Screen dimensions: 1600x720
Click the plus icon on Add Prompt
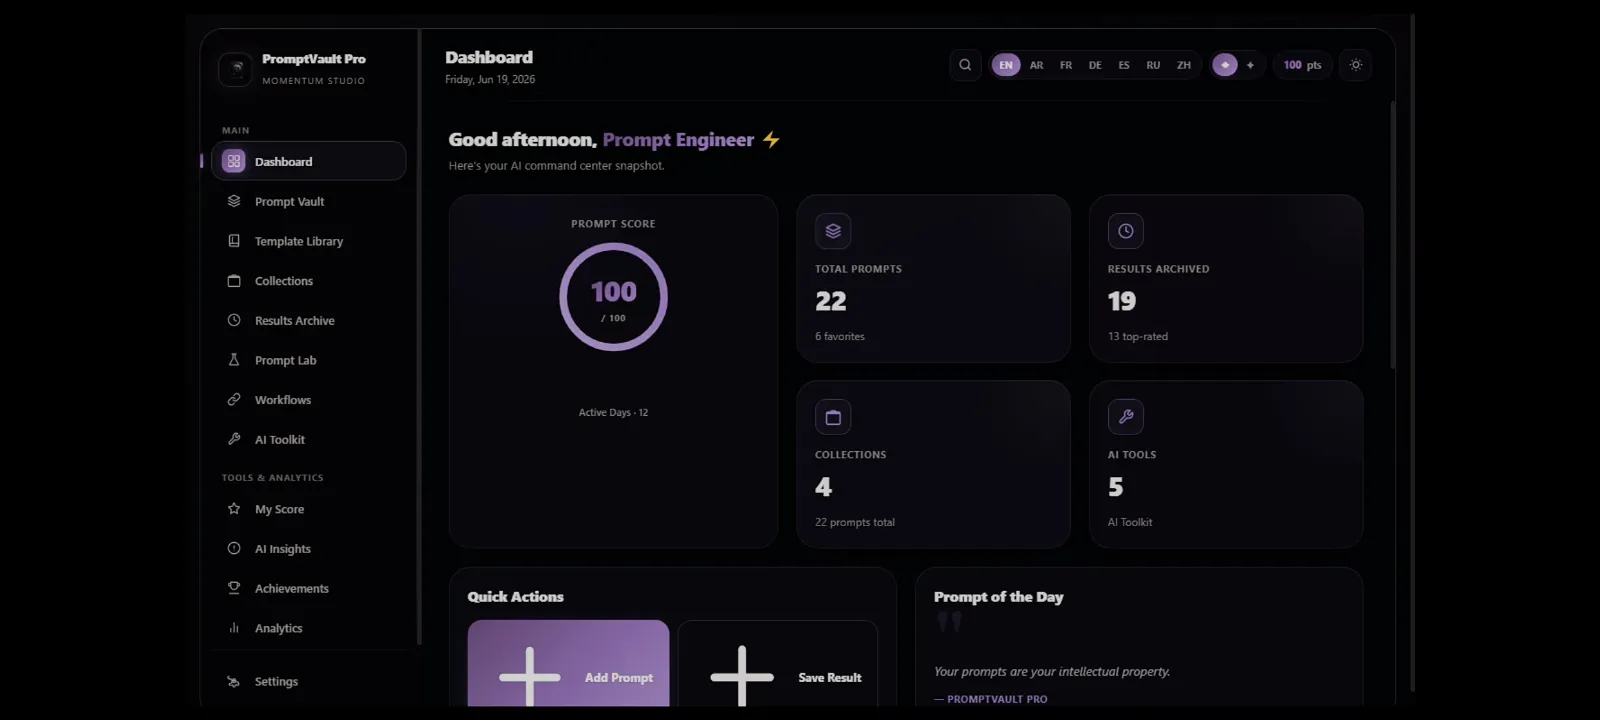pyautogui.click(x=530, y=677)
